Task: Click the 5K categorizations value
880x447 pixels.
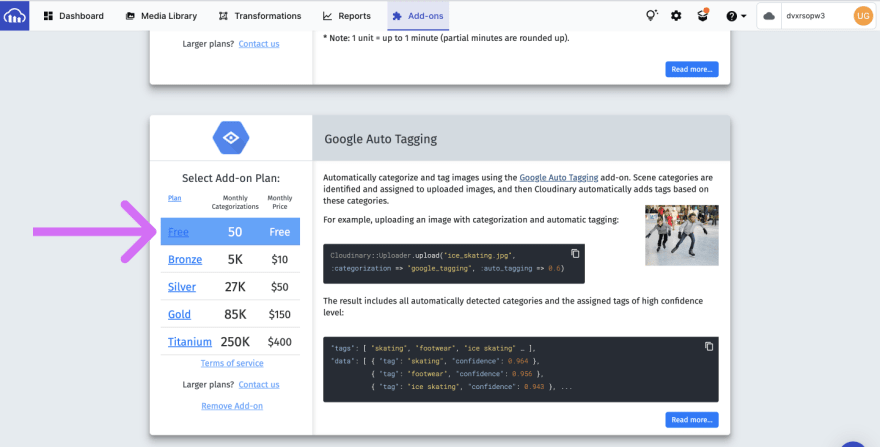Action: tap(235, 259)
